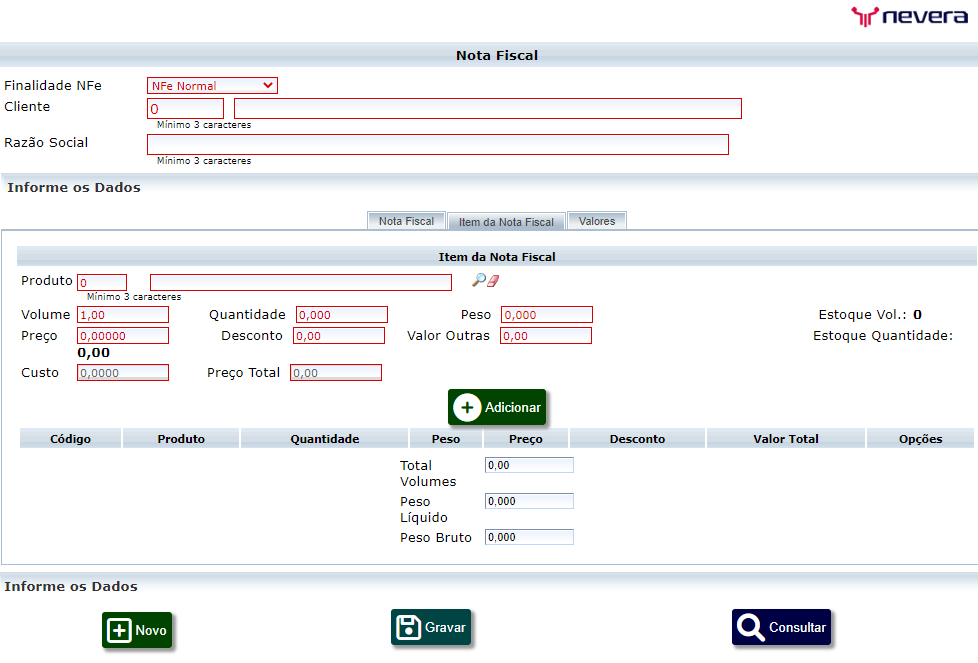Click the Opções column header
This screenshot has width=978, height=663.
point(921,438)
